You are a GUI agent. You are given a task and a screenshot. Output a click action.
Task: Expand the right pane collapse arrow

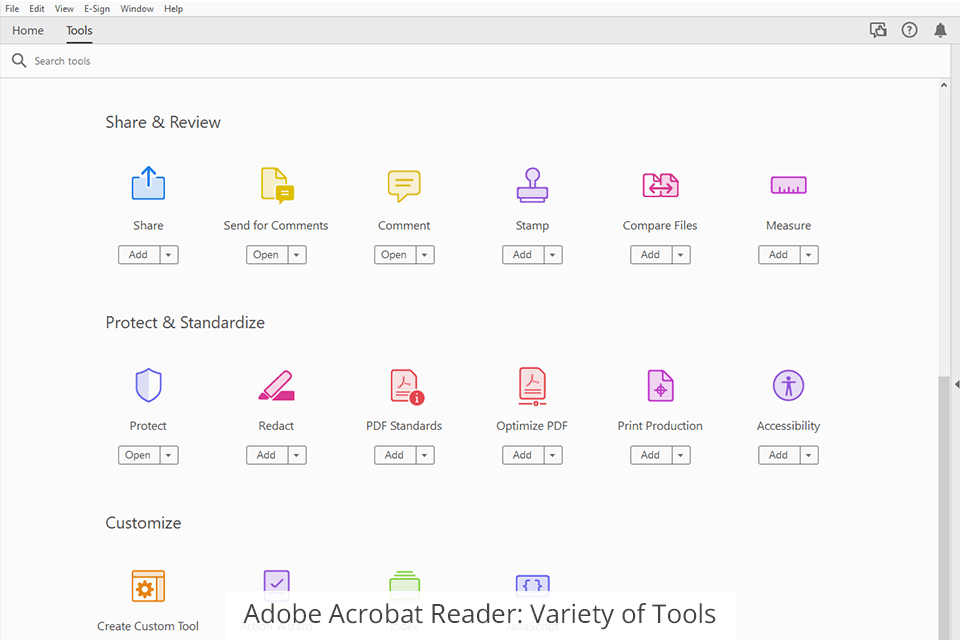pos(956,385)
